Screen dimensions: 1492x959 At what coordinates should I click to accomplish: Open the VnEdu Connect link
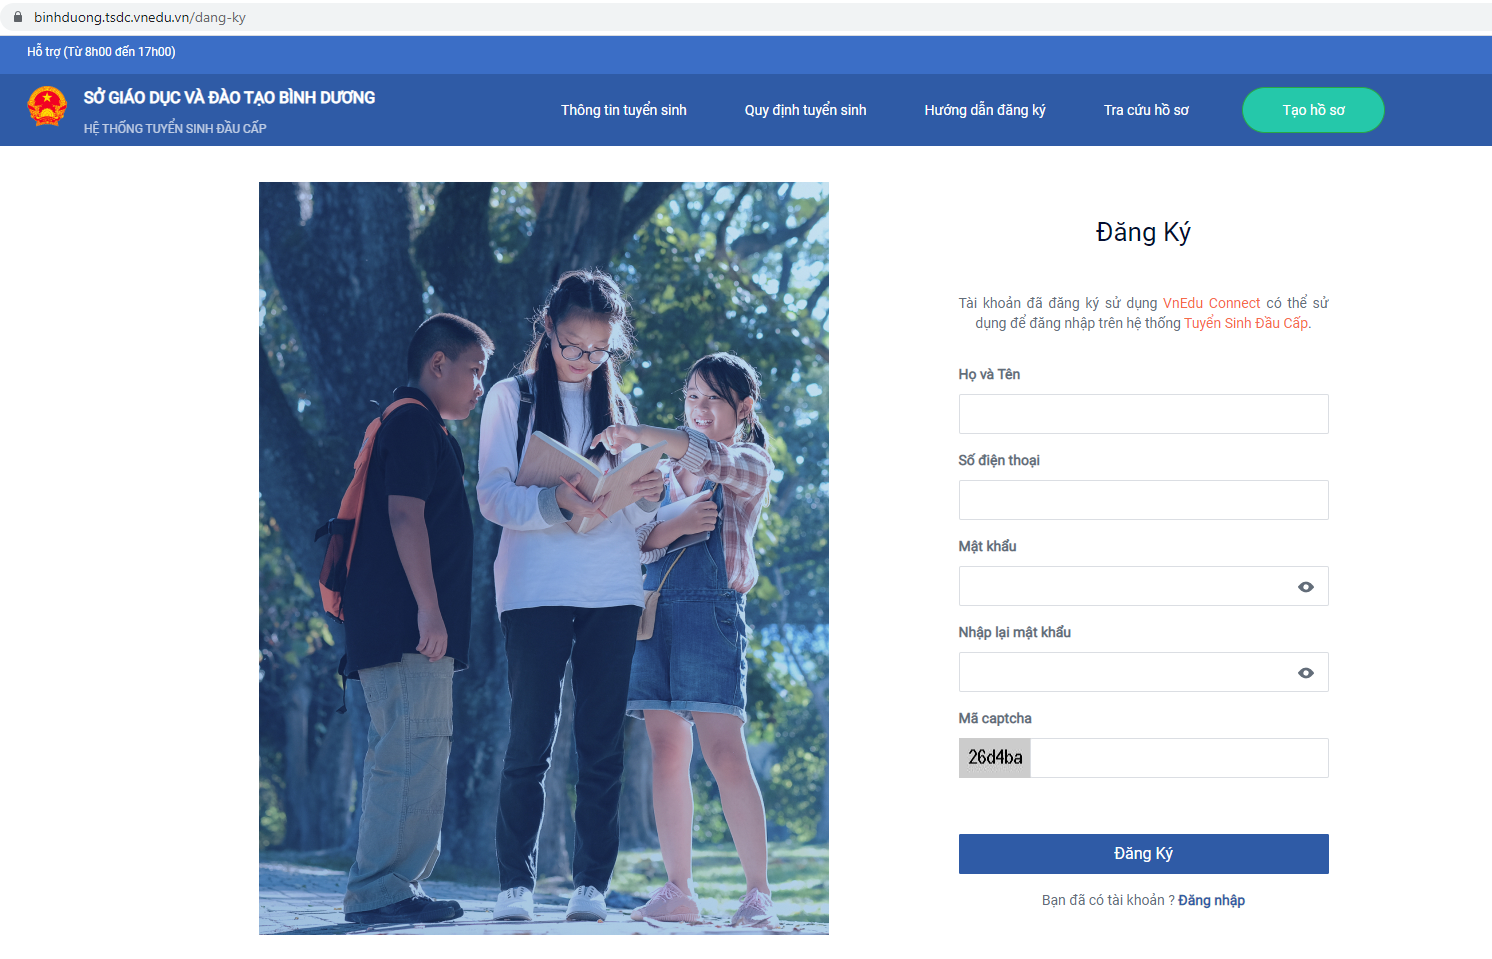click(1211, 303)
